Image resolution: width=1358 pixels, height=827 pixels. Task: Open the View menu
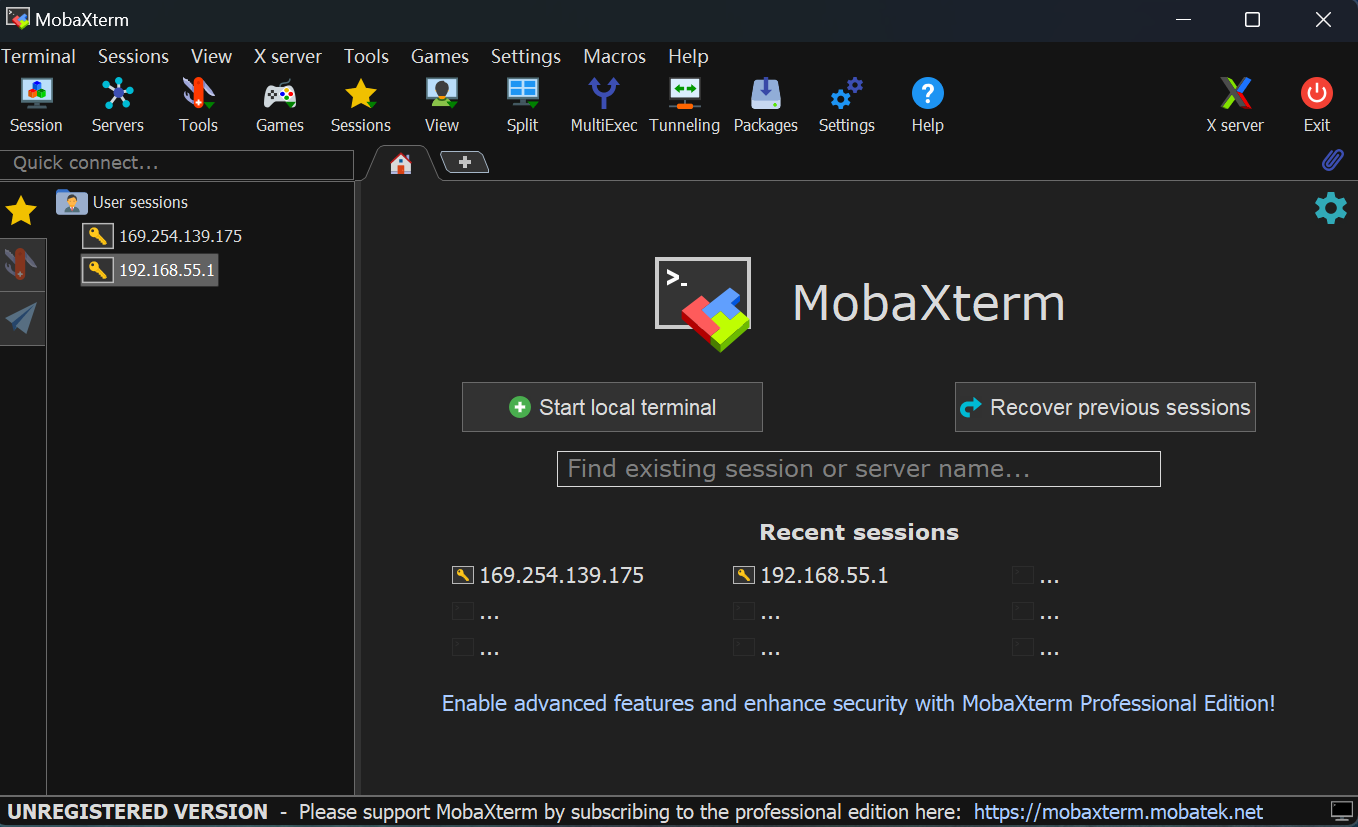[x=211, y=56]
